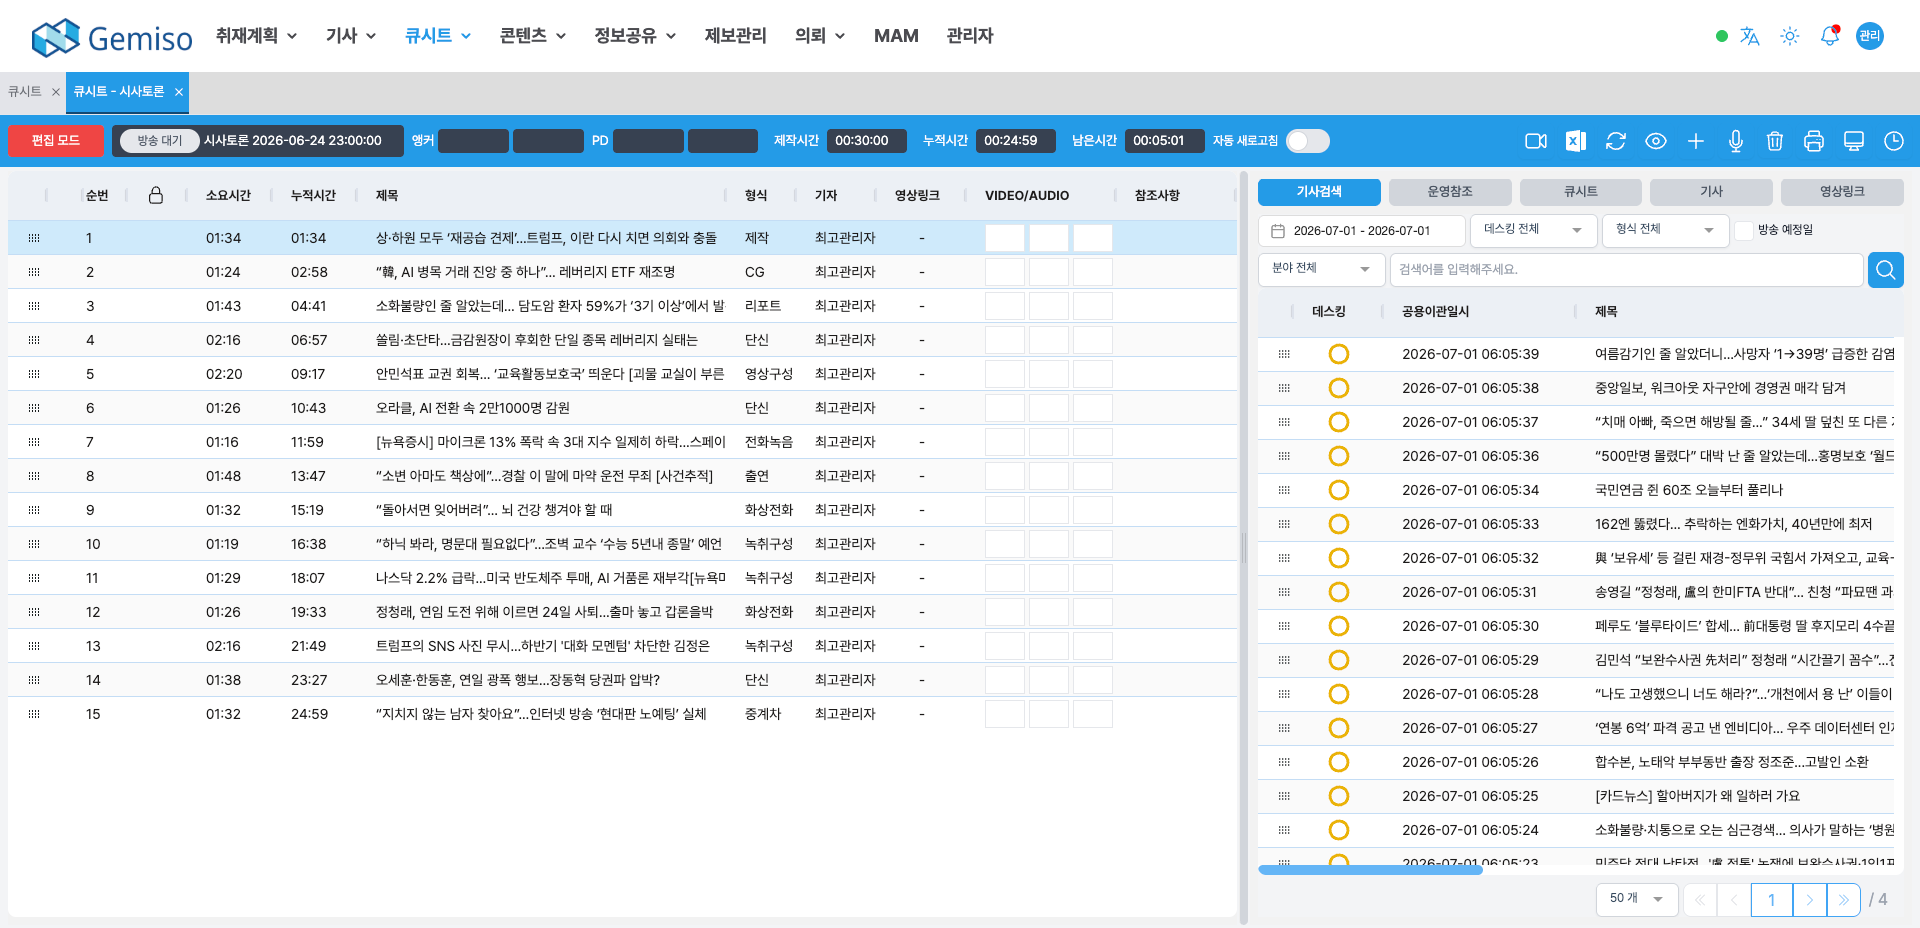Click the eye preview icon in the toolbar

1656,141
